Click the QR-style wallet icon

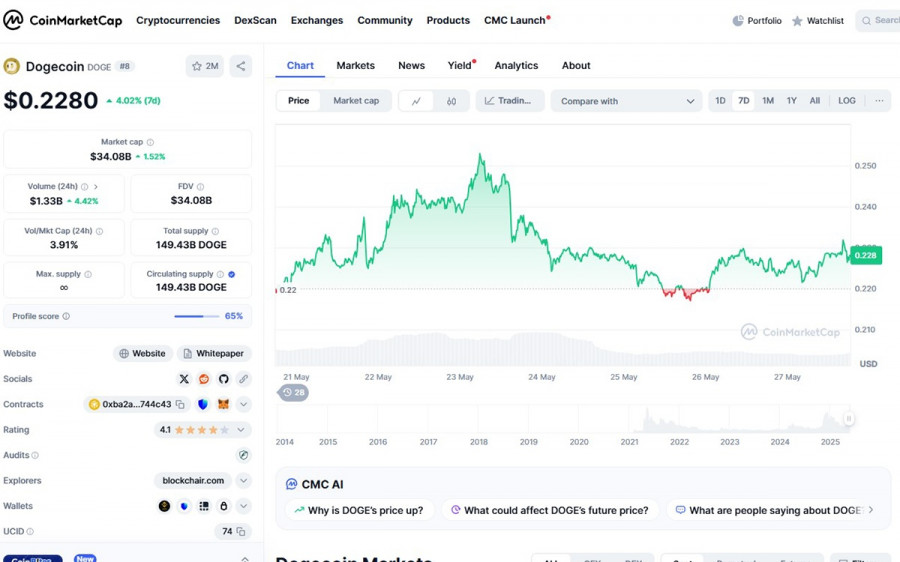[x=204, y=506]
